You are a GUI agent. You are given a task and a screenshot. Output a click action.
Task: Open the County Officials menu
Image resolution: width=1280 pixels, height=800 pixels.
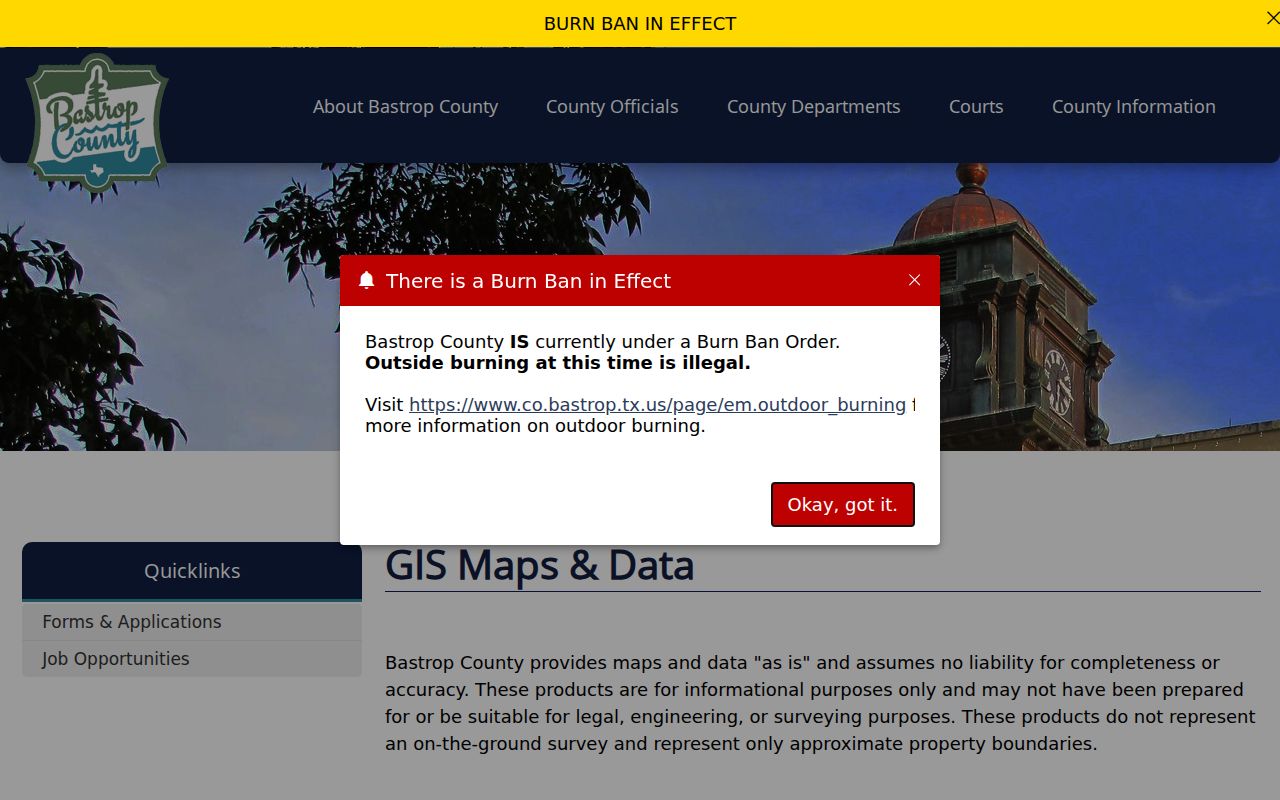pyautogui.click(x=612, y=107)
